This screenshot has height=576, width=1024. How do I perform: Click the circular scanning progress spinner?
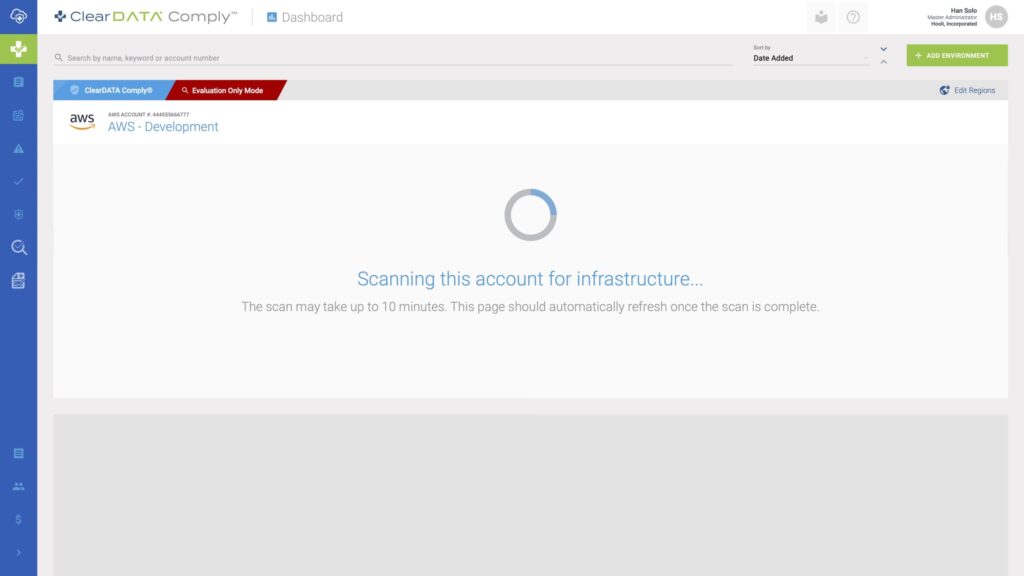click(x=530, y=215)
